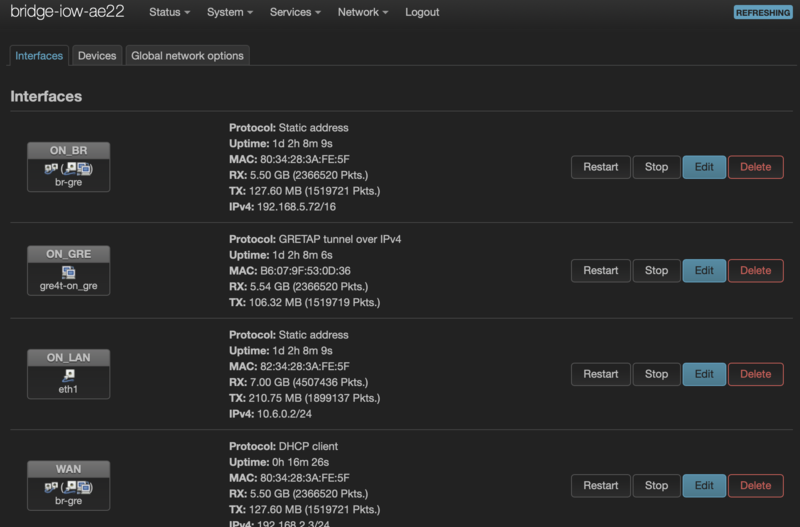Click the WAN interface name header
The height and width of the screenshot is (527, 800).
tap(68, 469)
